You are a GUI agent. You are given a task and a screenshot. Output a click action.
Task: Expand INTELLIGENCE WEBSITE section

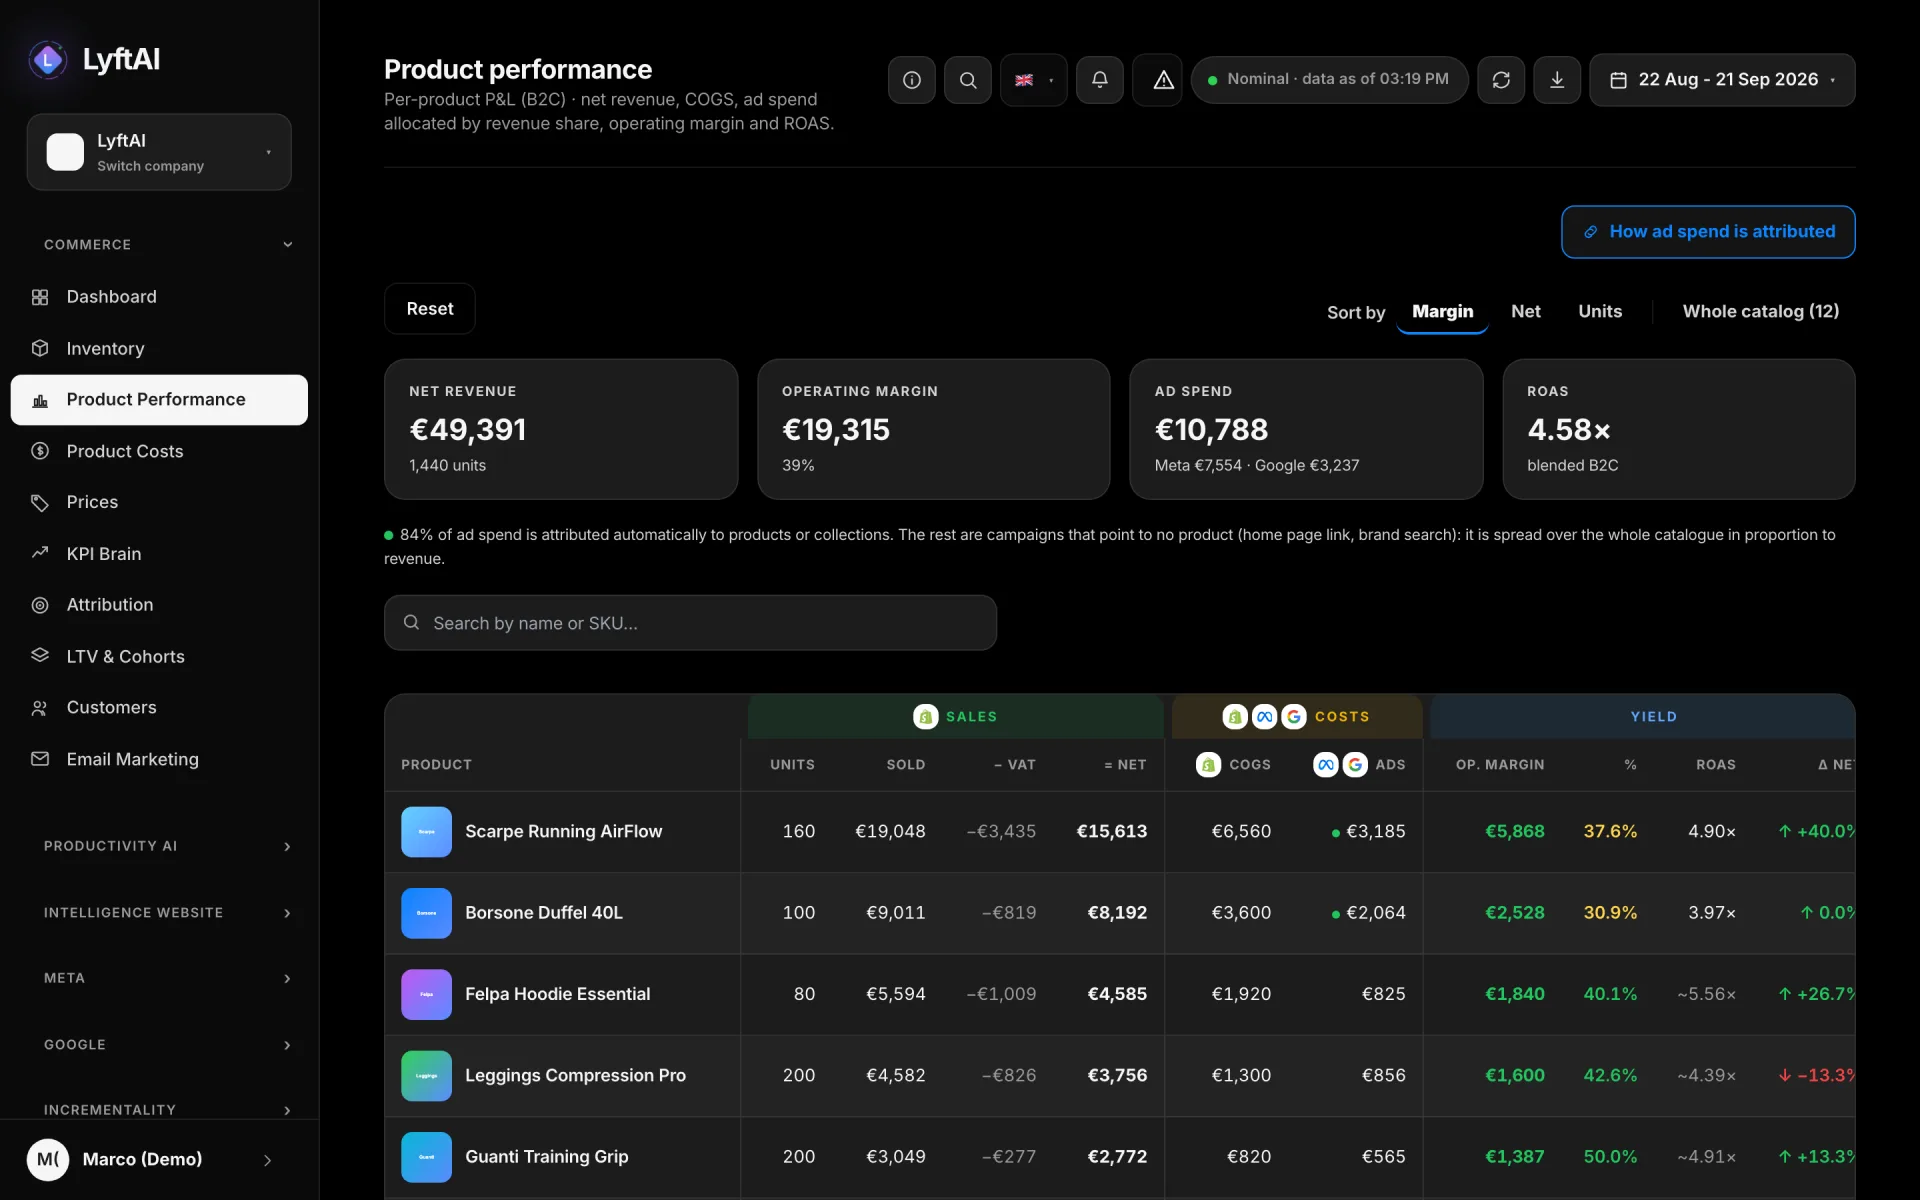point(167,913)
